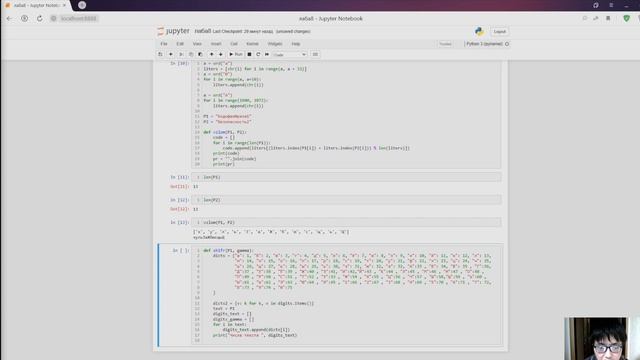Click the Trusted notebook indicator
The image size is (640, 360).
[x=445, y=44]
